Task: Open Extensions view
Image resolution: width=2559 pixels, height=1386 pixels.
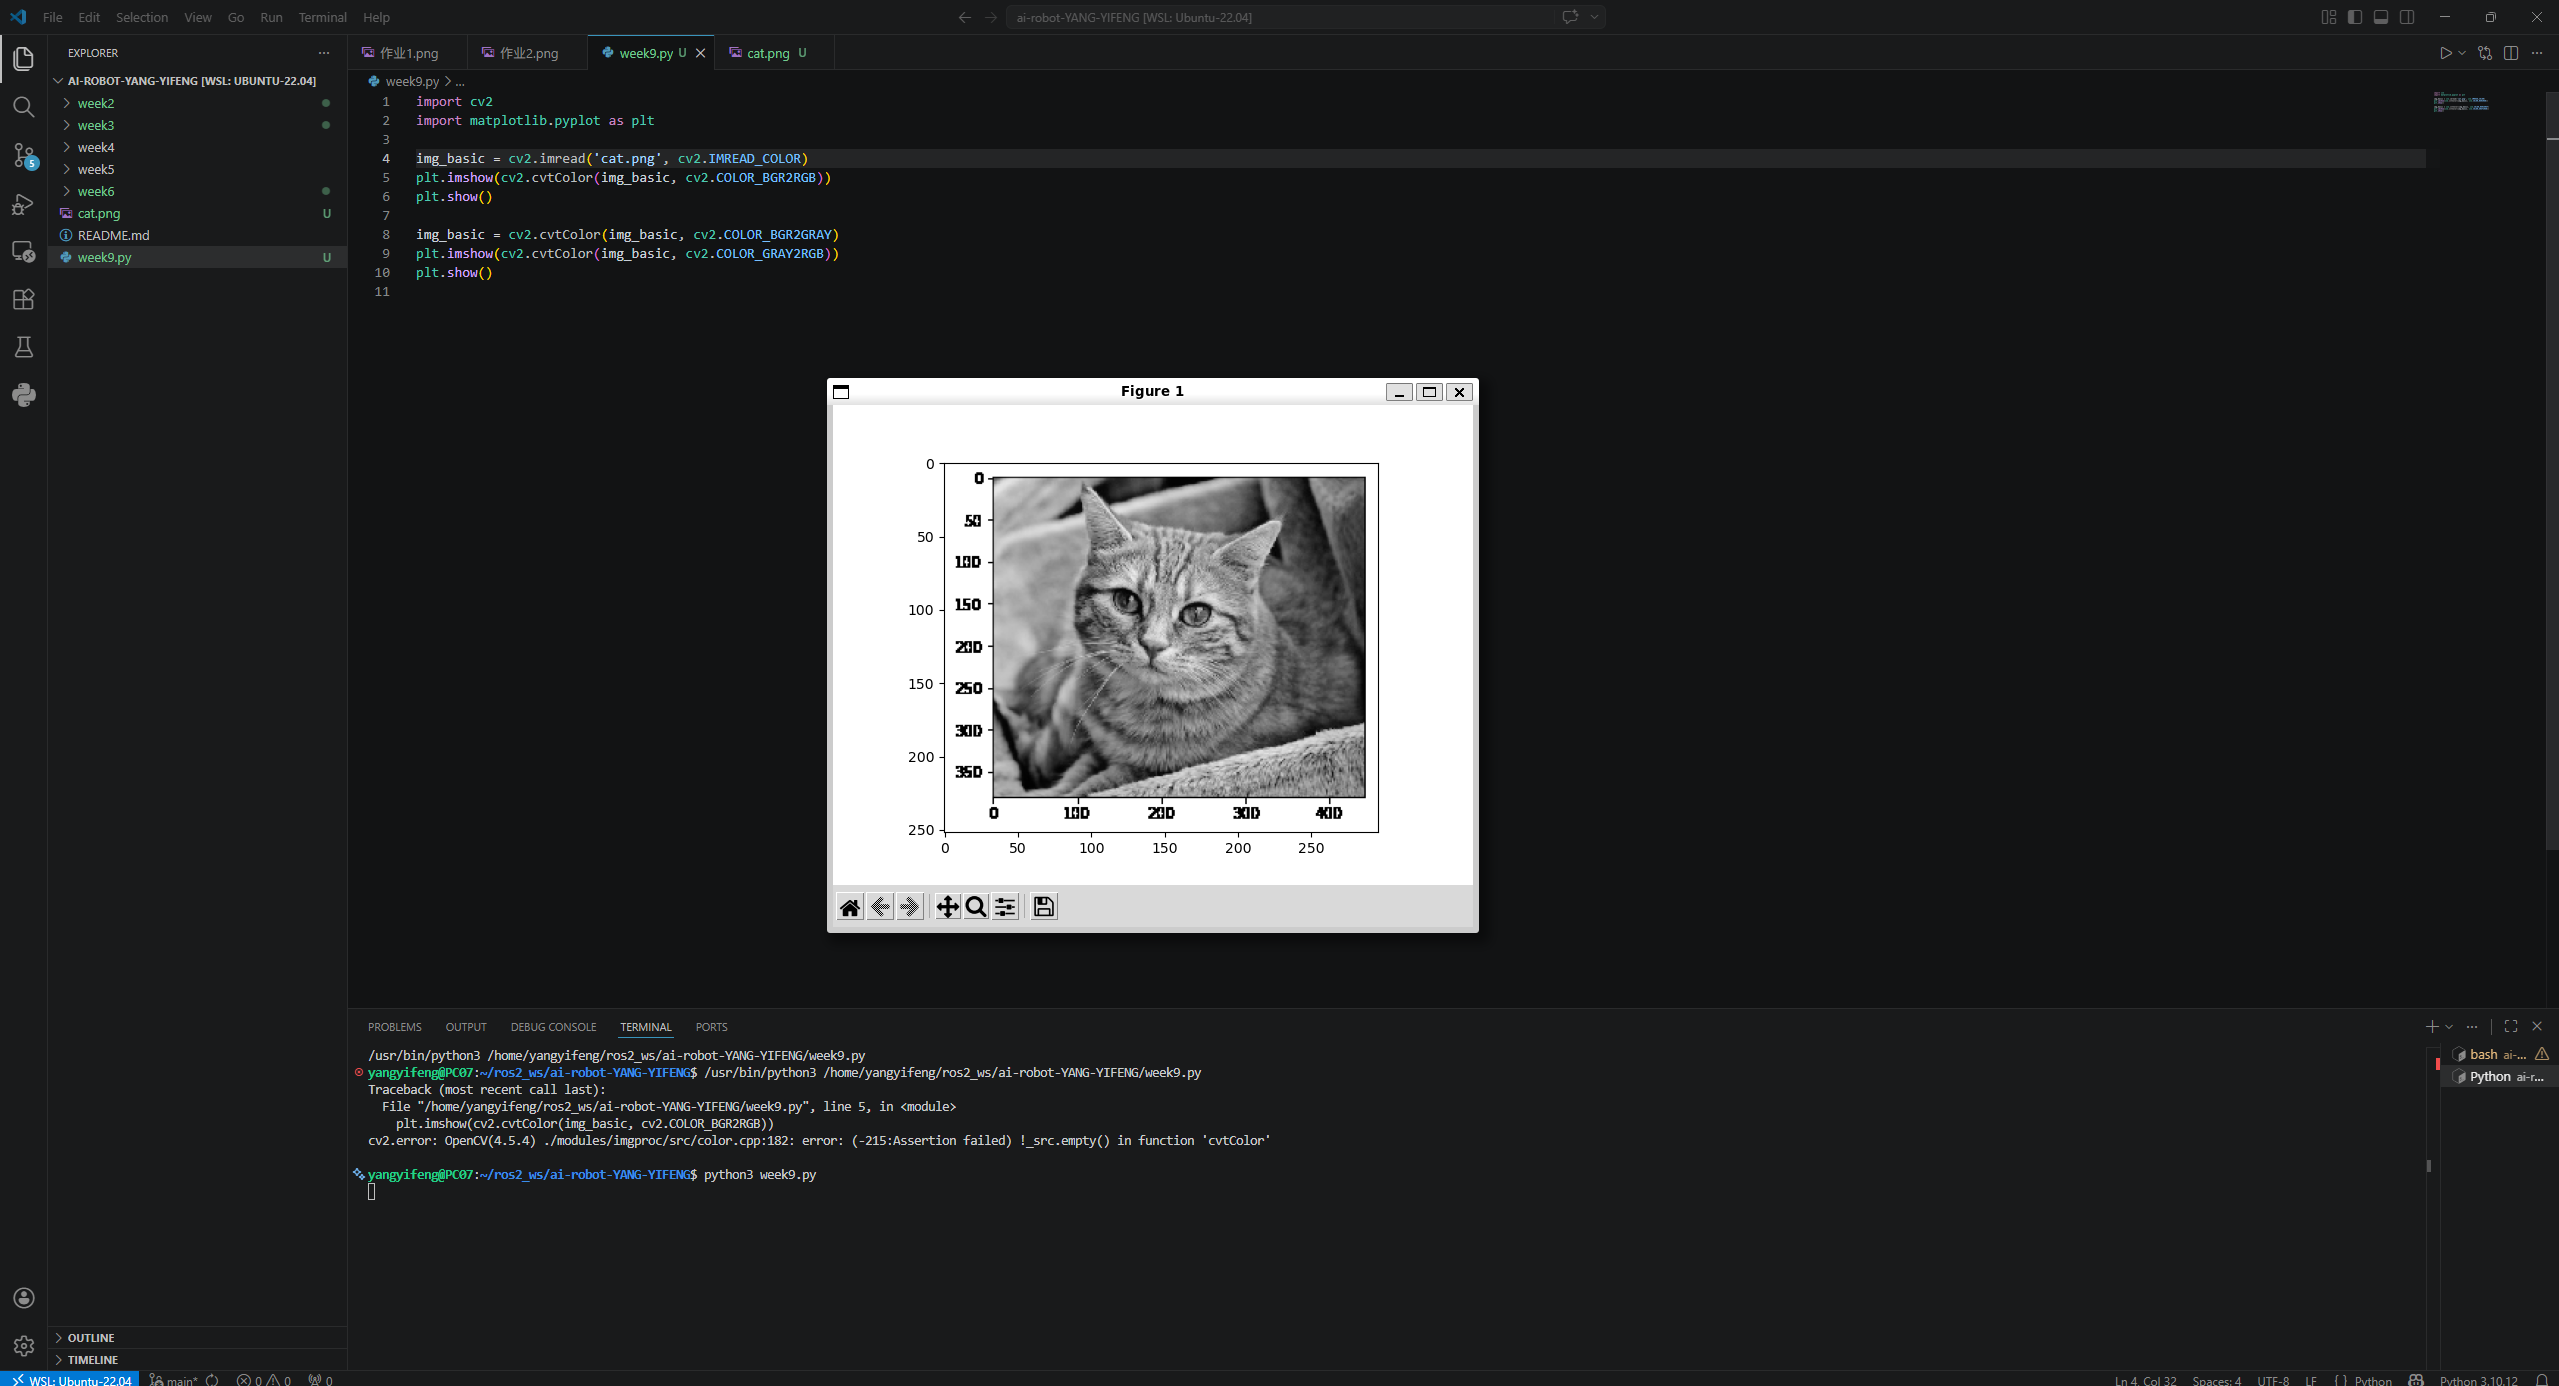Action: click(x=24, y=299)
